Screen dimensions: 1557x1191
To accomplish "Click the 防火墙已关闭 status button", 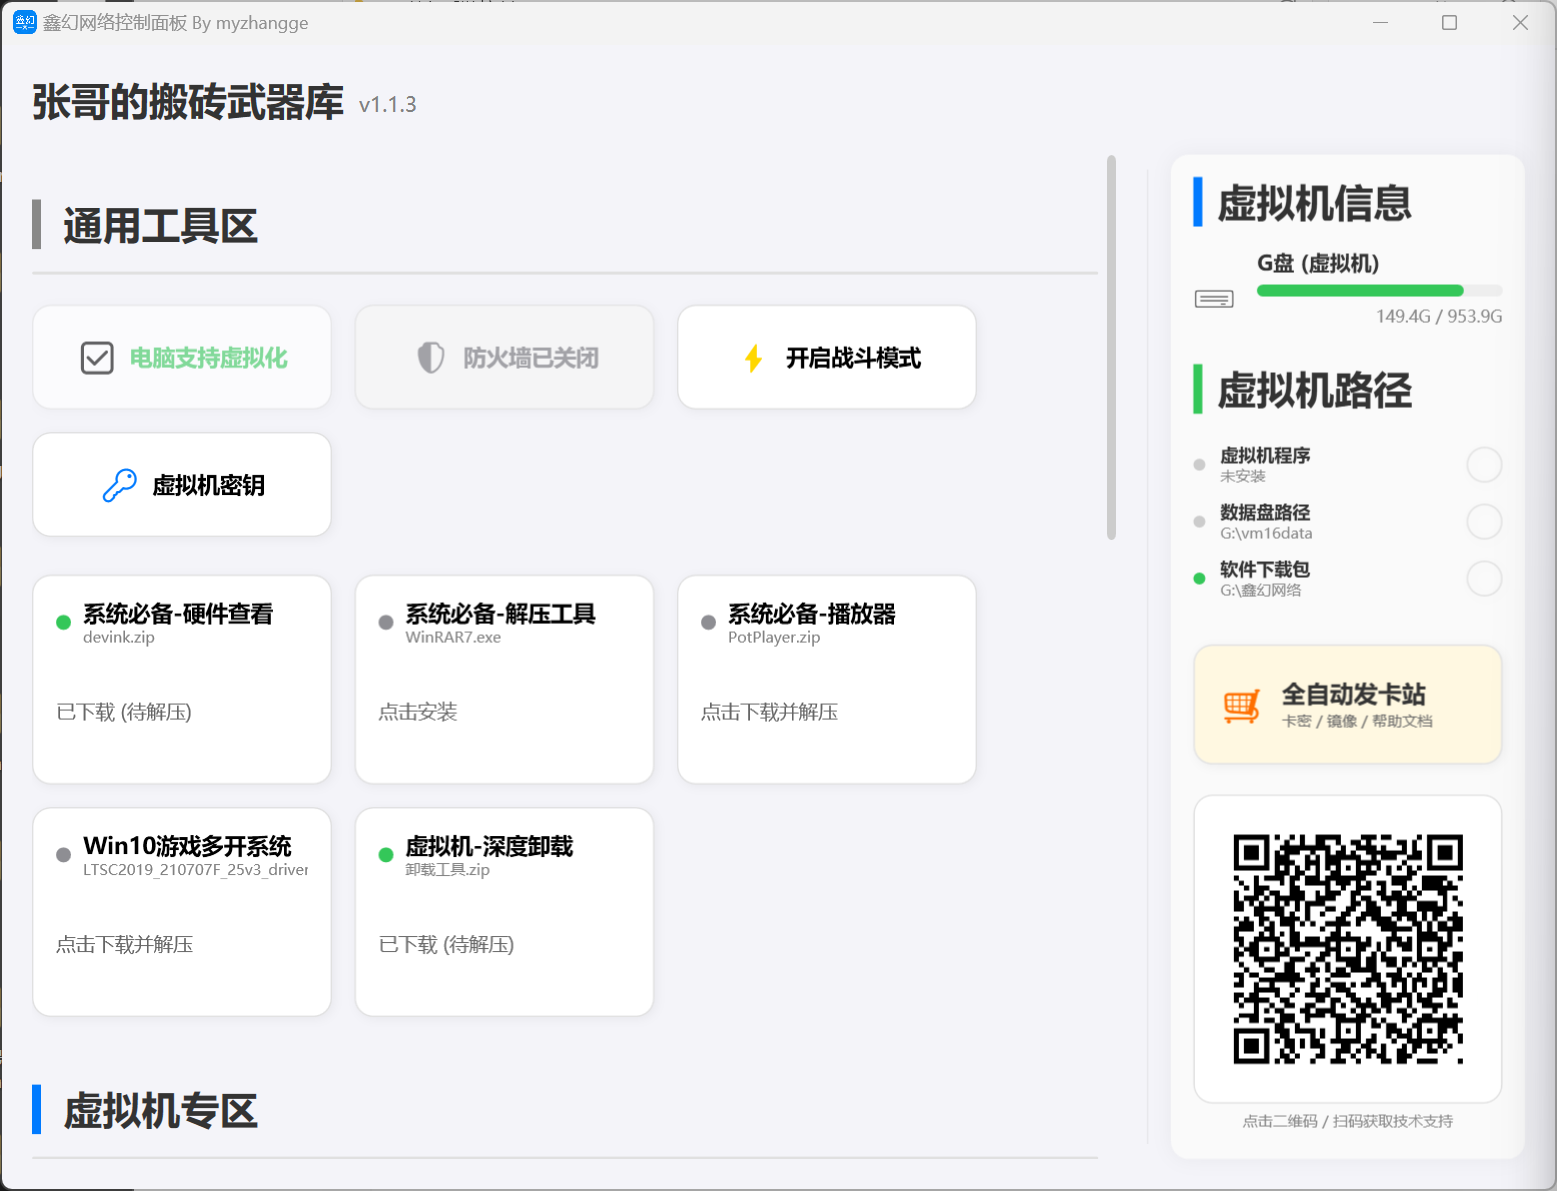I will (x=504, y=357).
